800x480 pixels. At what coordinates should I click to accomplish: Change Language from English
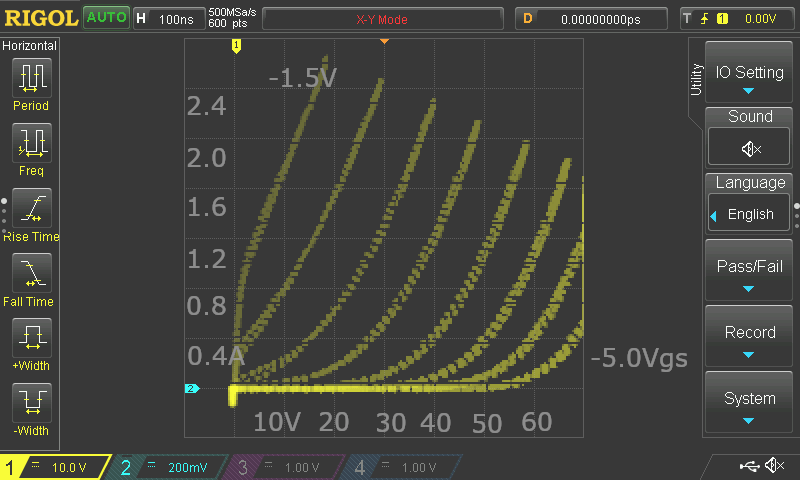click(x=749, y=214)
